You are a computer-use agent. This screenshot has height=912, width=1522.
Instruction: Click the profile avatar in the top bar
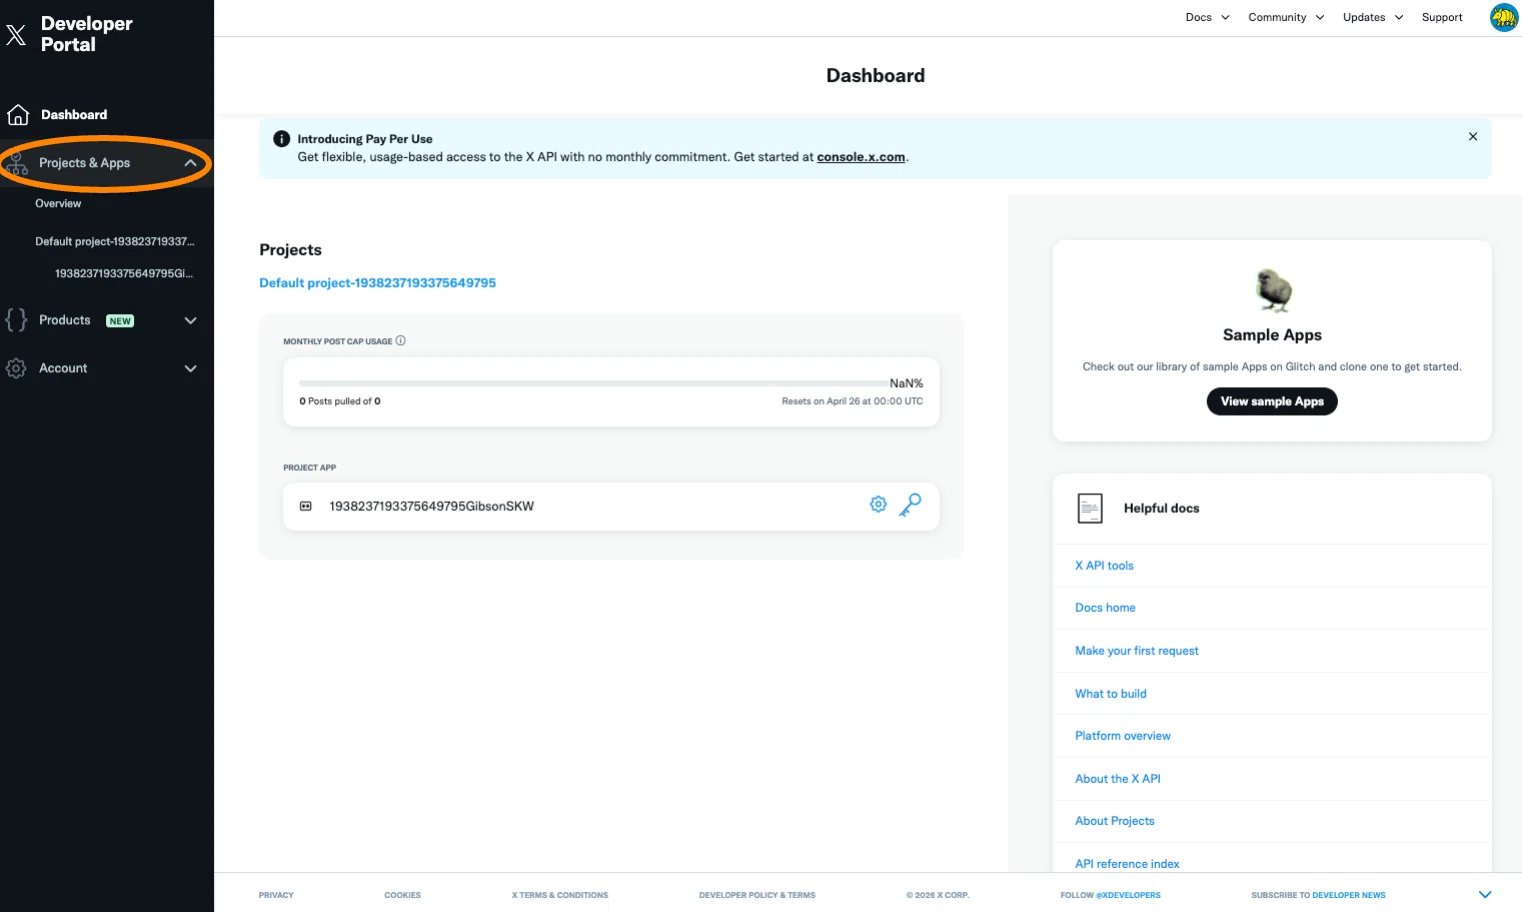point(1504,17)
